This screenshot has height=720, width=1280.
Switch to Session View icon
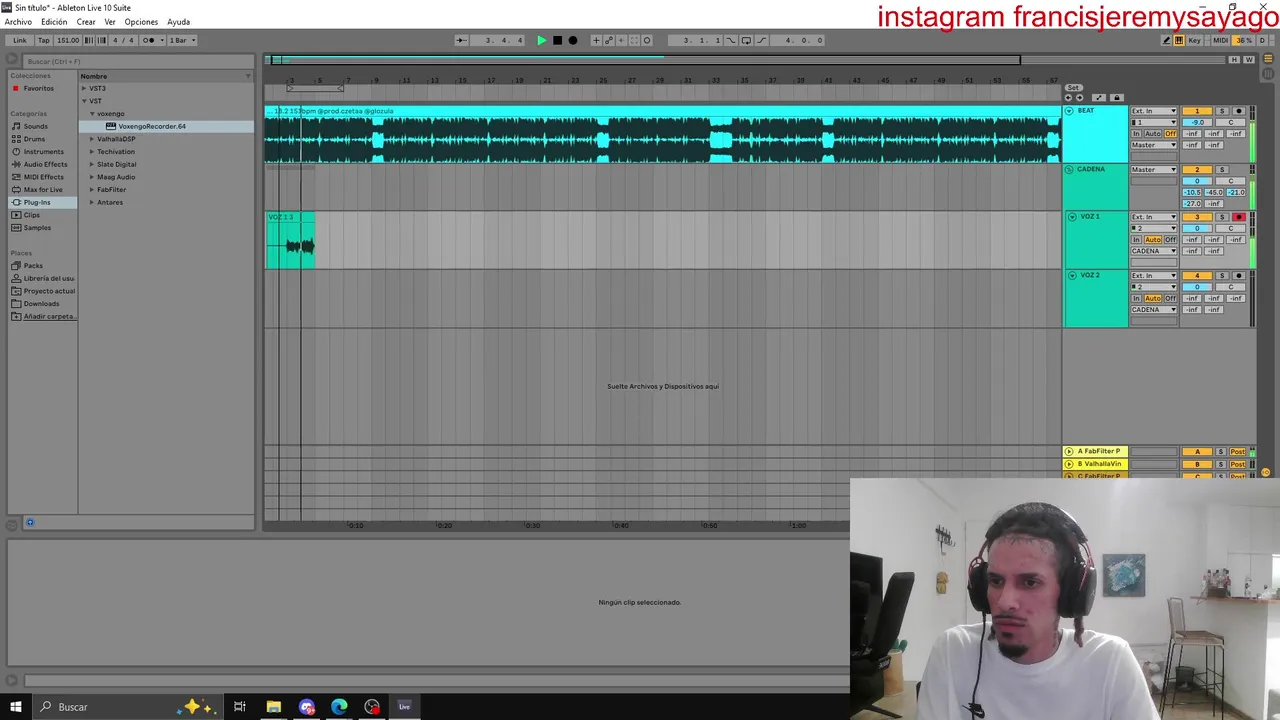click(x=1268, y=73)
